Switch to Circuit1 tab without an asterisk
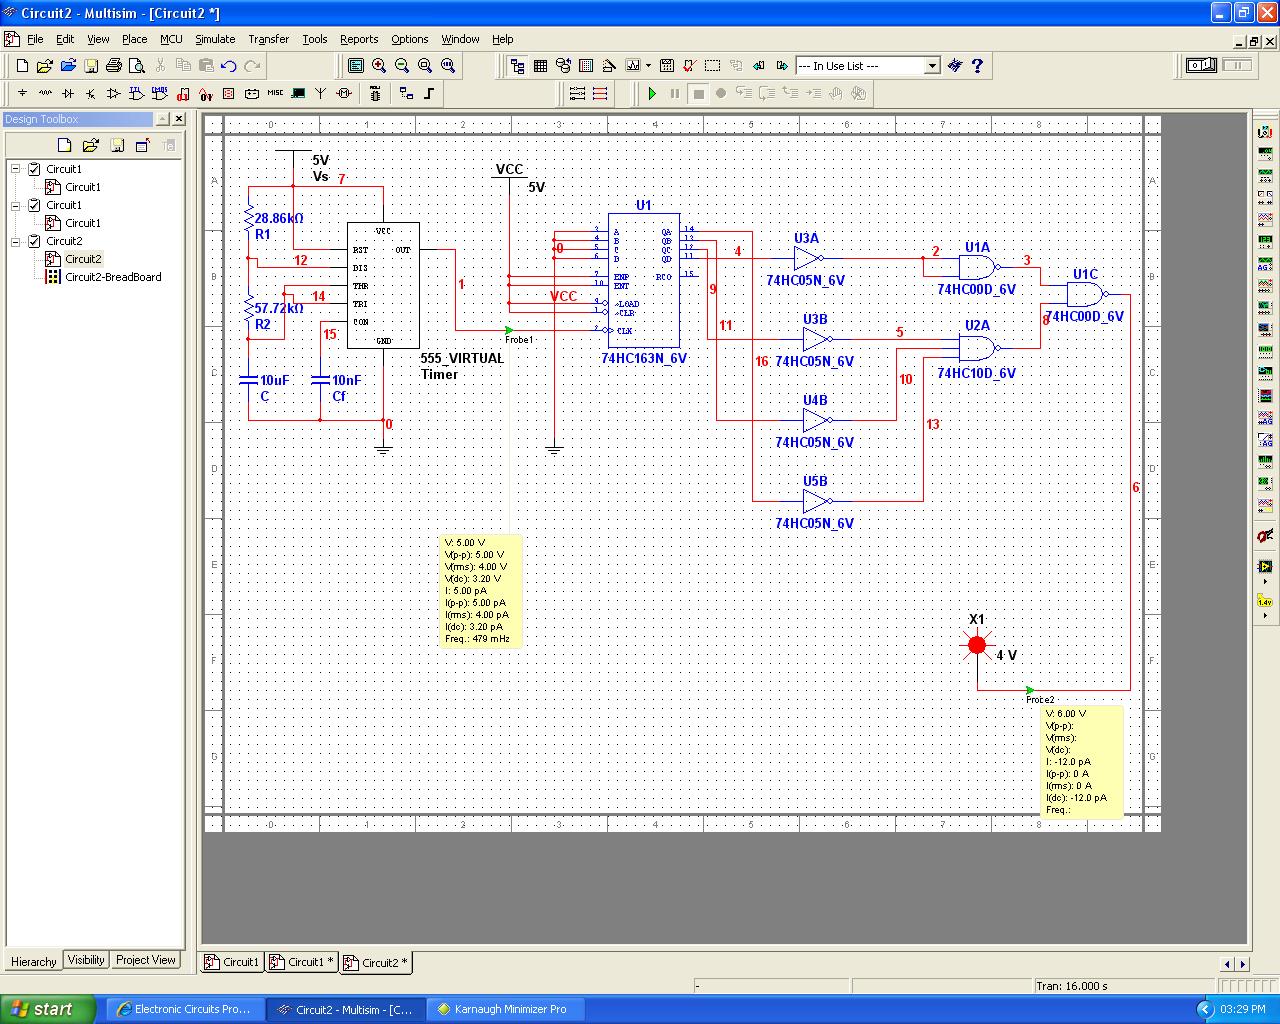Screen dimensions: 1280x1024 click(x=232, y=962)
